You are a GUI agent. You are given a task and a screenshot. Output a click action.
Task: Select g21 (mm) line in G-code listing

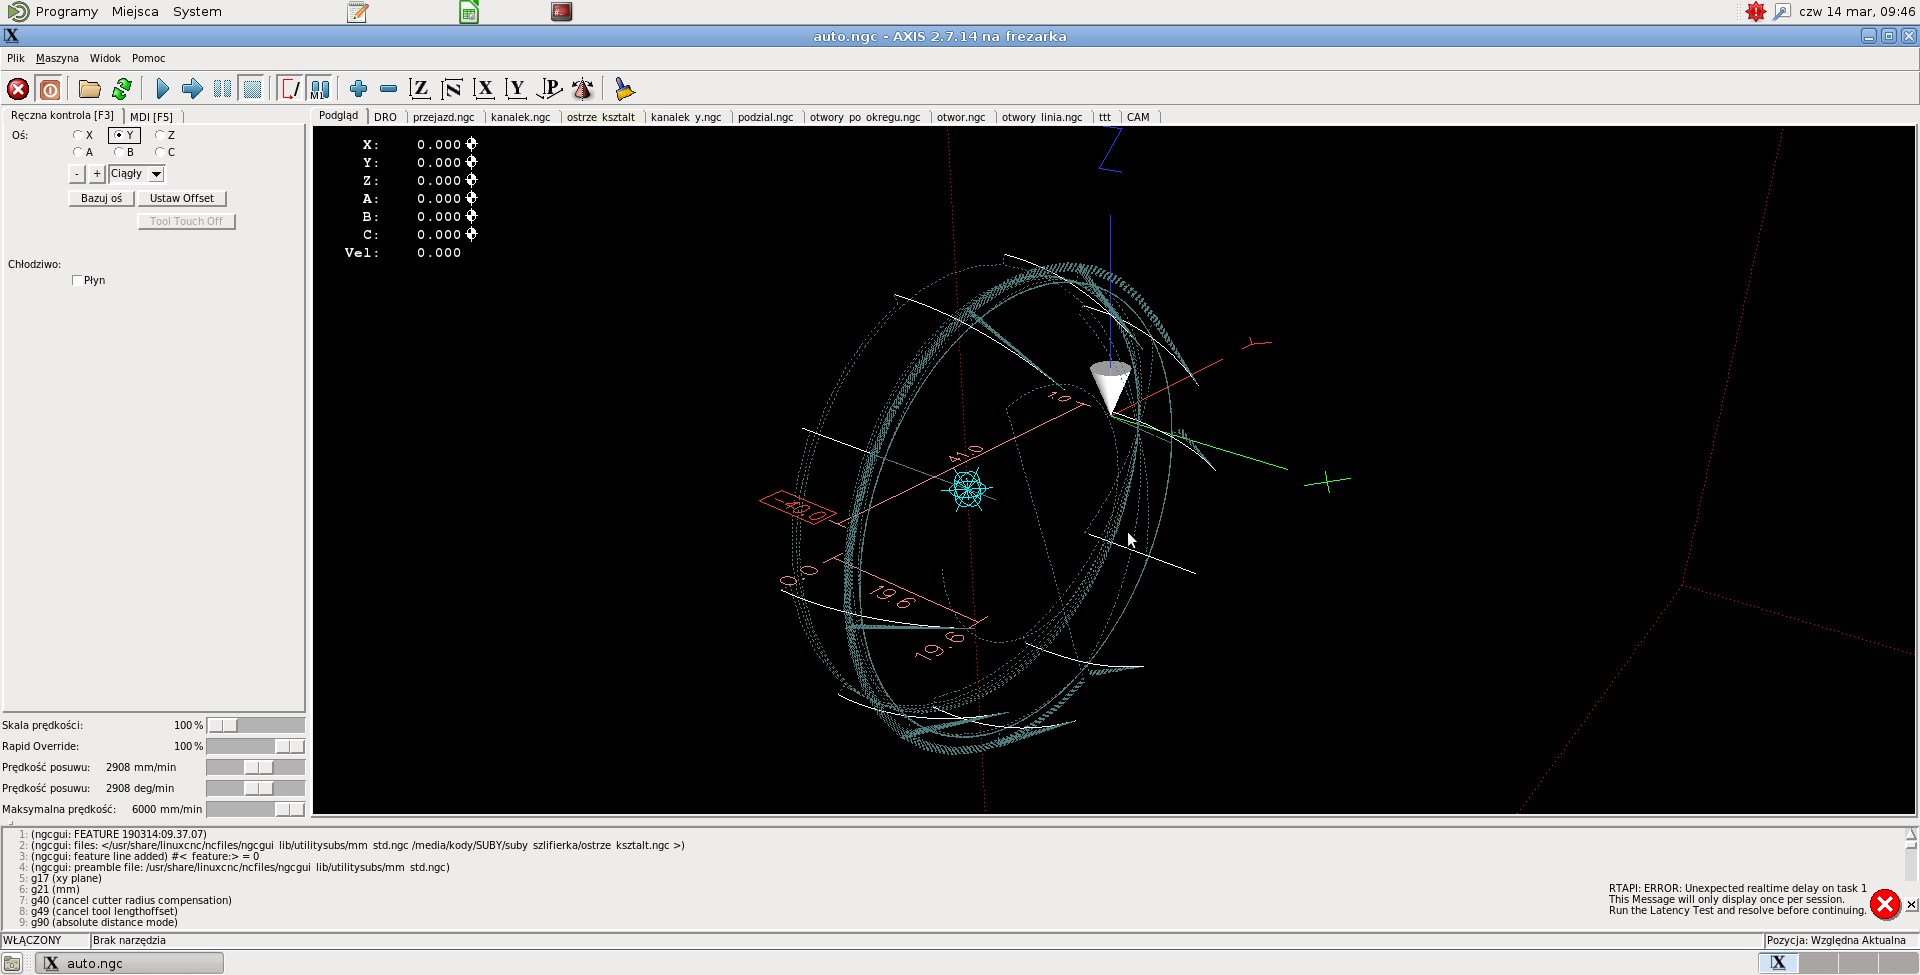click(55, 889)
